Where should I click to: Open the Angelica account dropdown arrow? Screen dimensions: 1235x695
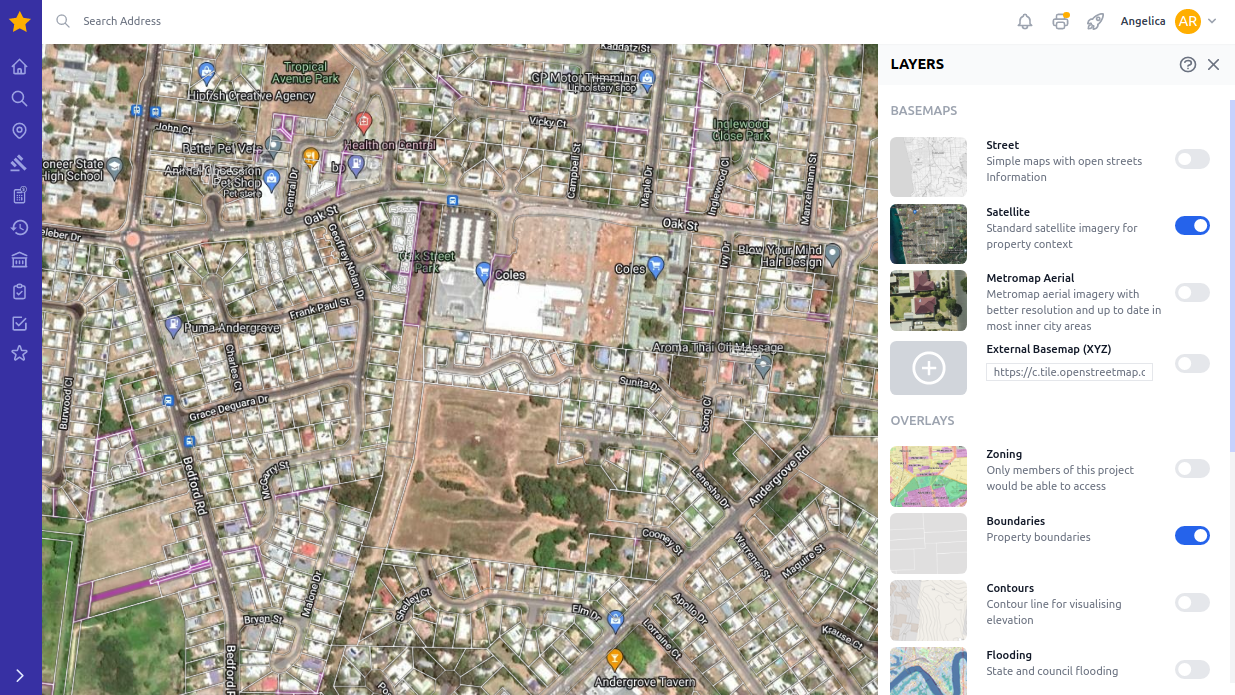[x=1212, y=21]
